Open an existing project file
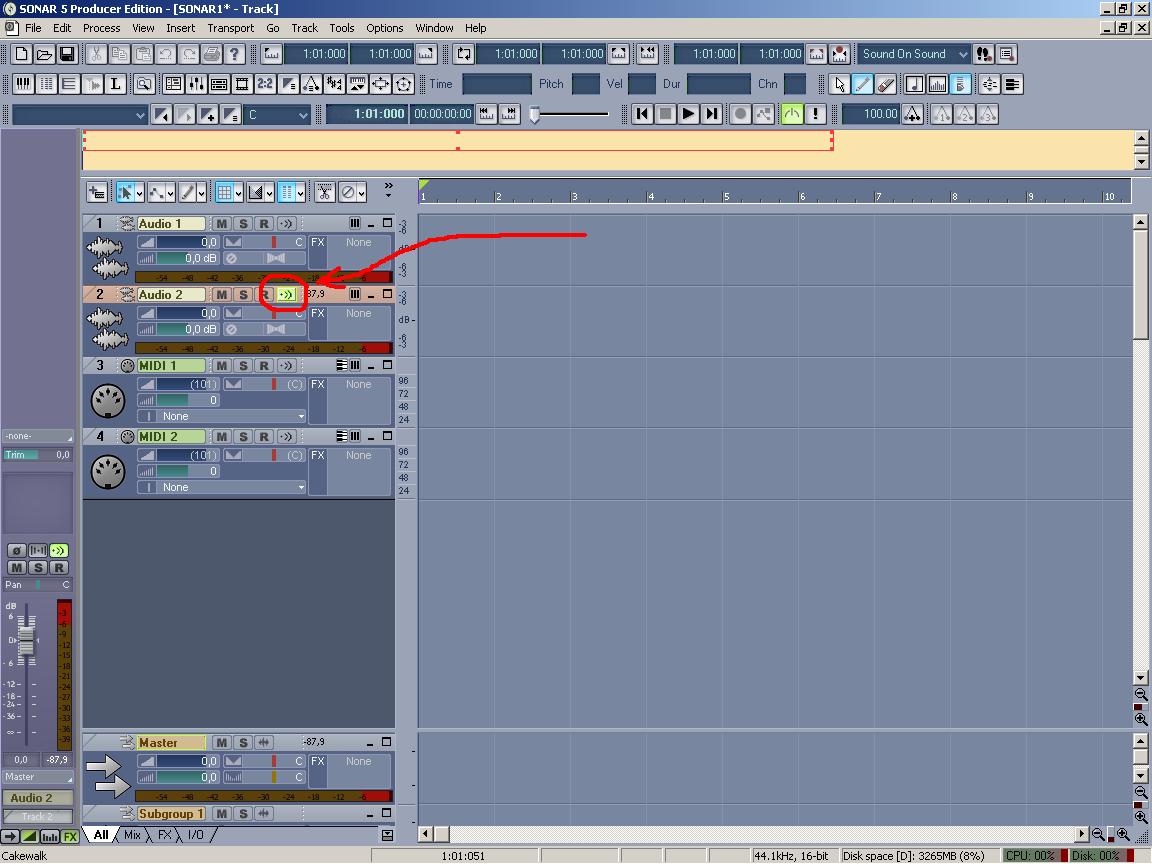Viewport: 1152px width, 864px height. tap(44, 54)
